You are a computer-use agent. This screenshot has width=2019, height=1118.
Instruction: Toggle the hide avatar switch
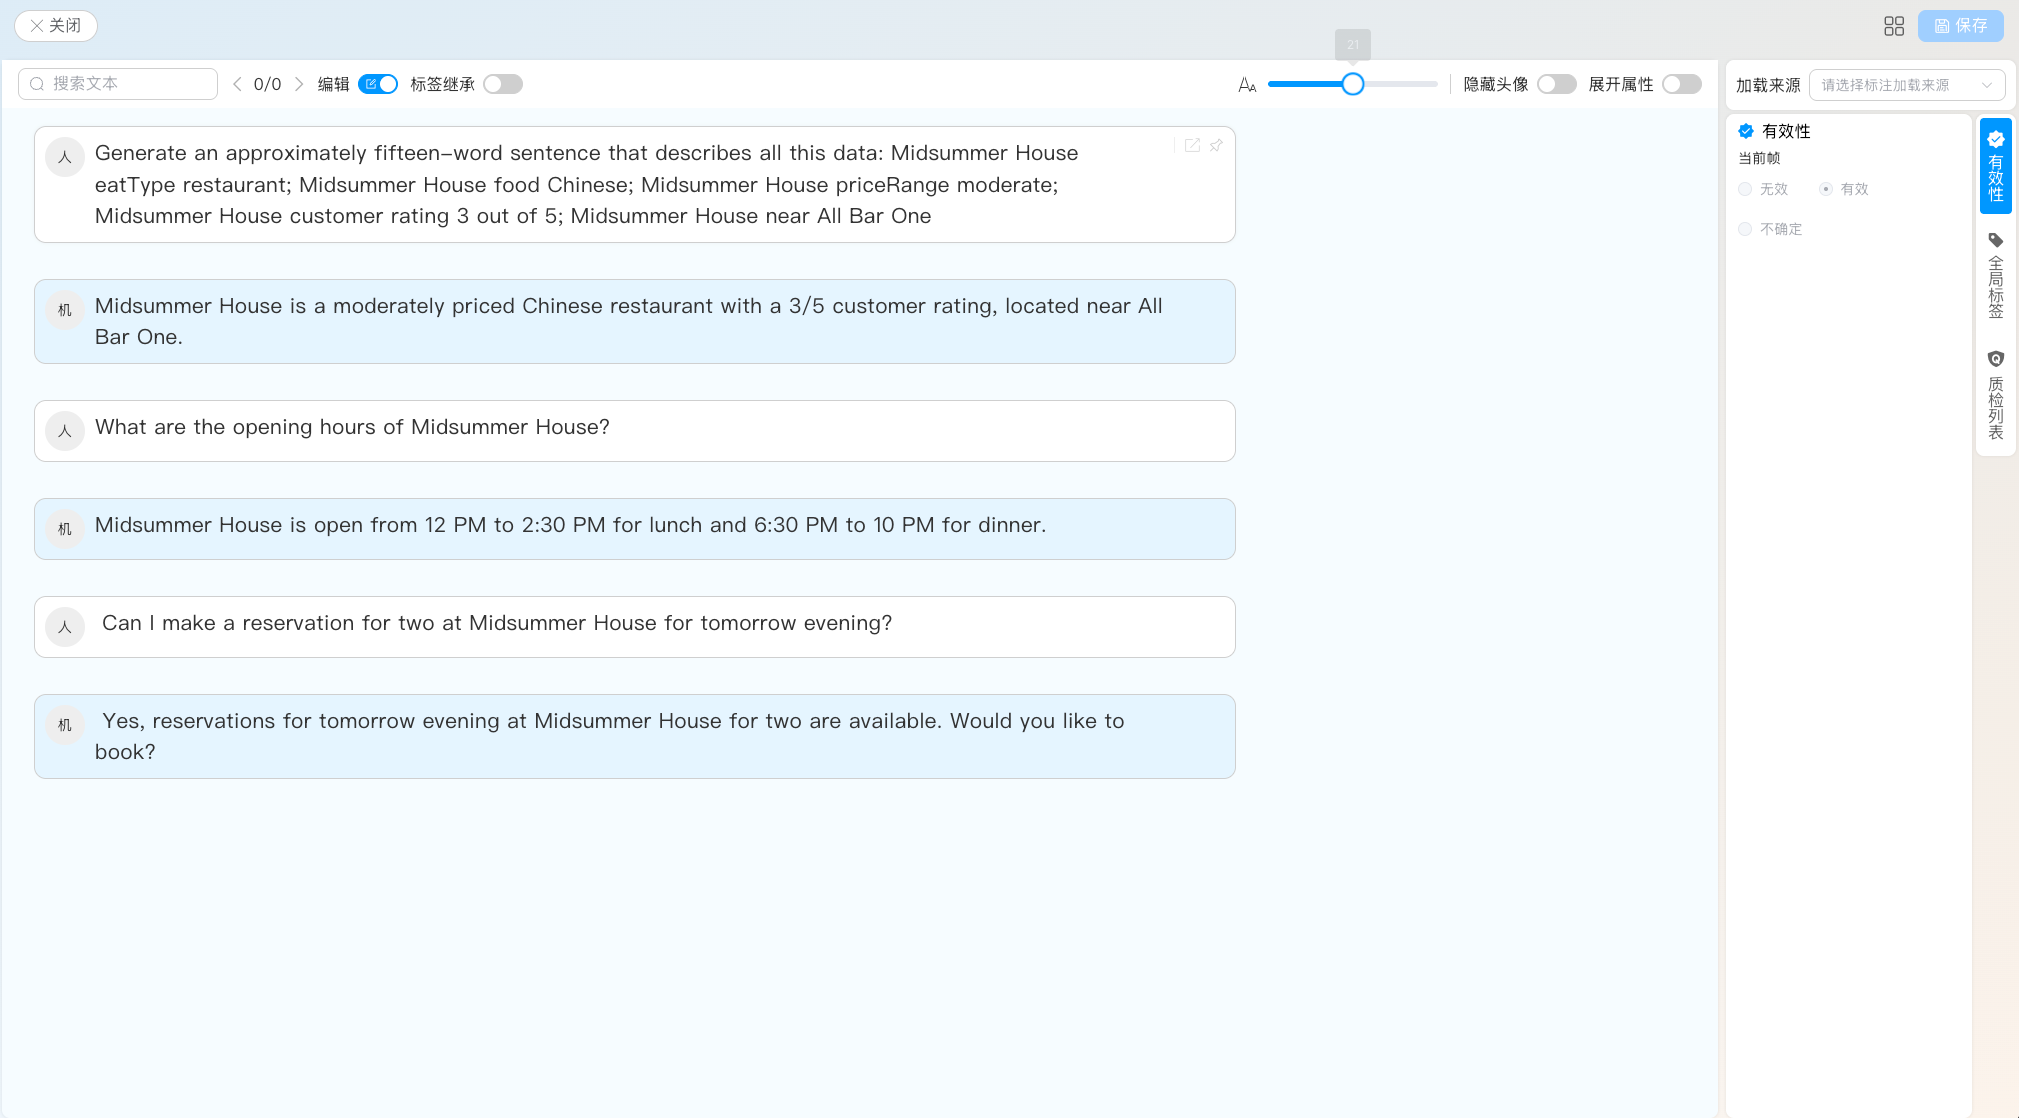click(x=1556, y=84)
